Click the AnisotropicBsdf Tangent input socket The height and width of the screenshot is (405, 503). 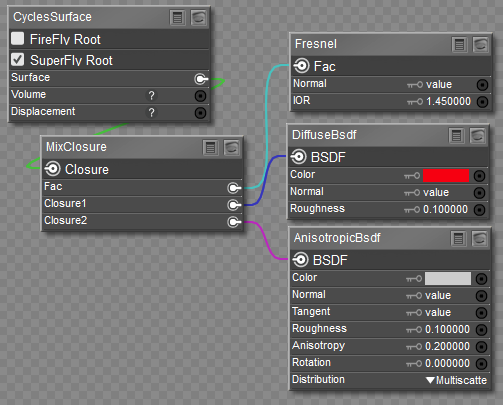481,313
